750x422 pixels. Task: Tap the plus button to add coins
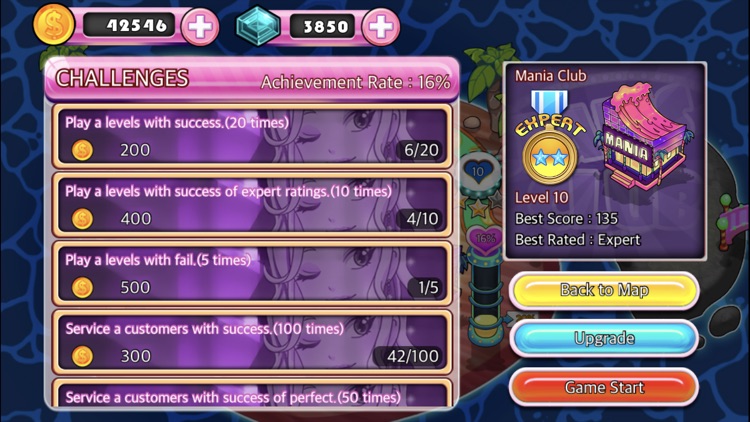(200, 27)
